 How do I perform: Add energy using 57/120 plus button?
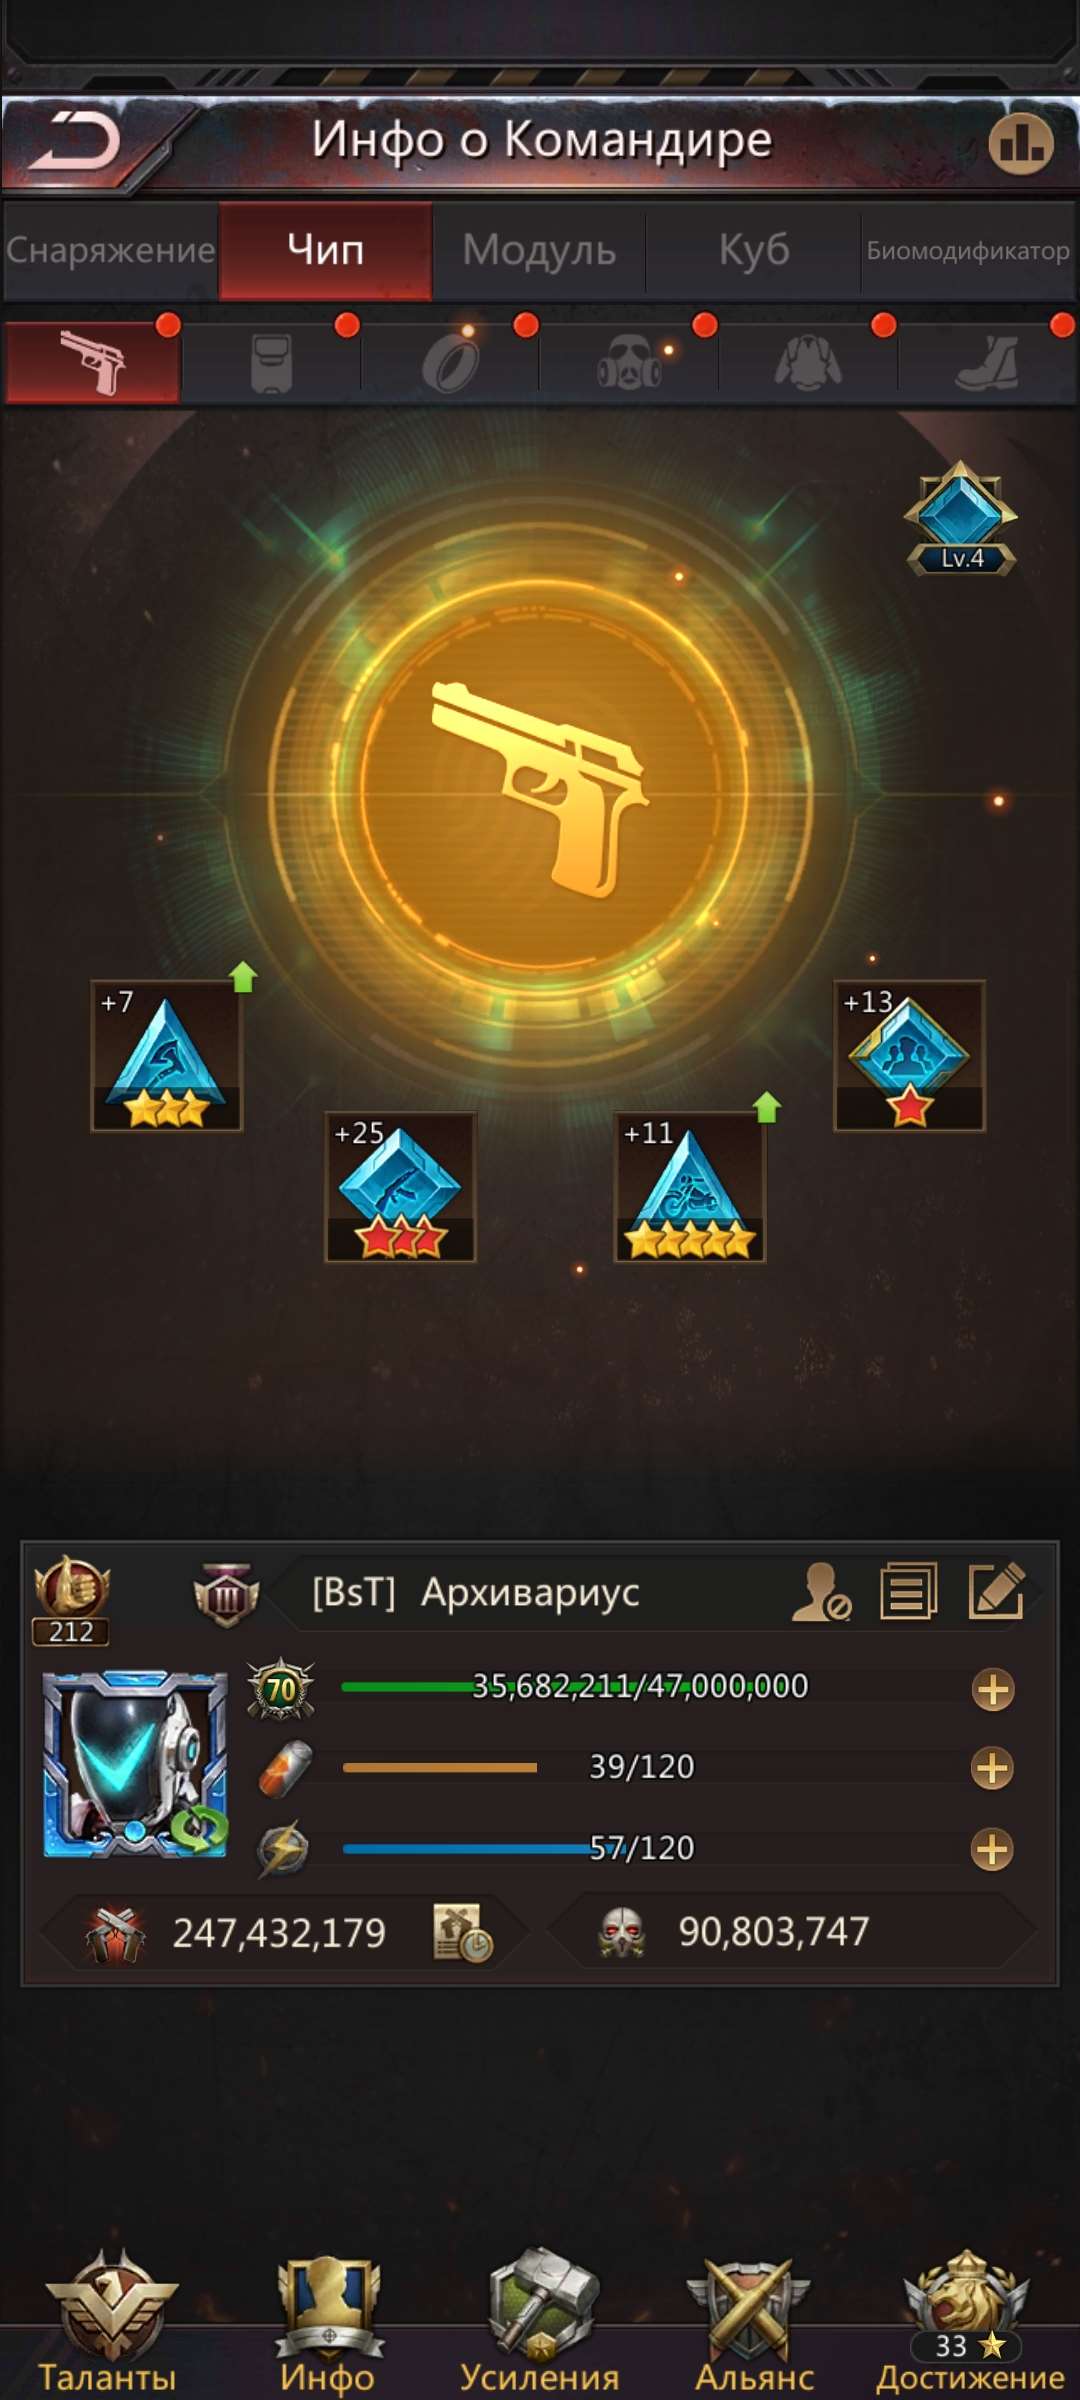[993, 1849]
